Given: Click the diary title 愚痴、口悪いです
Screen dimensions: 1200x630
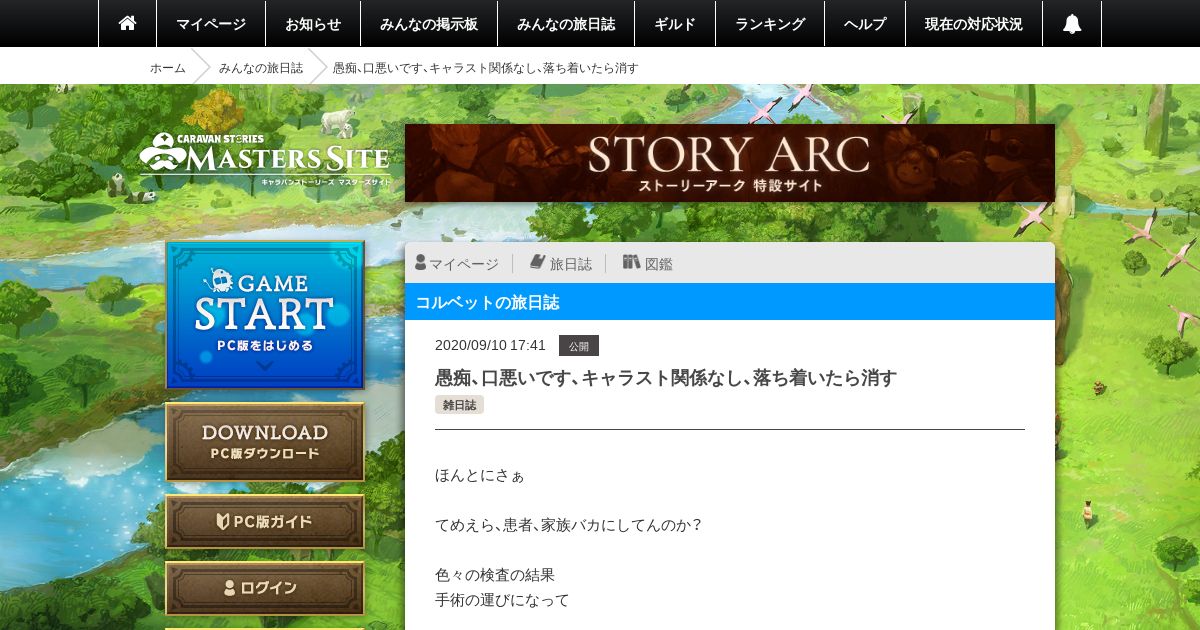Looking at the screenshot, I should (666, 378).
